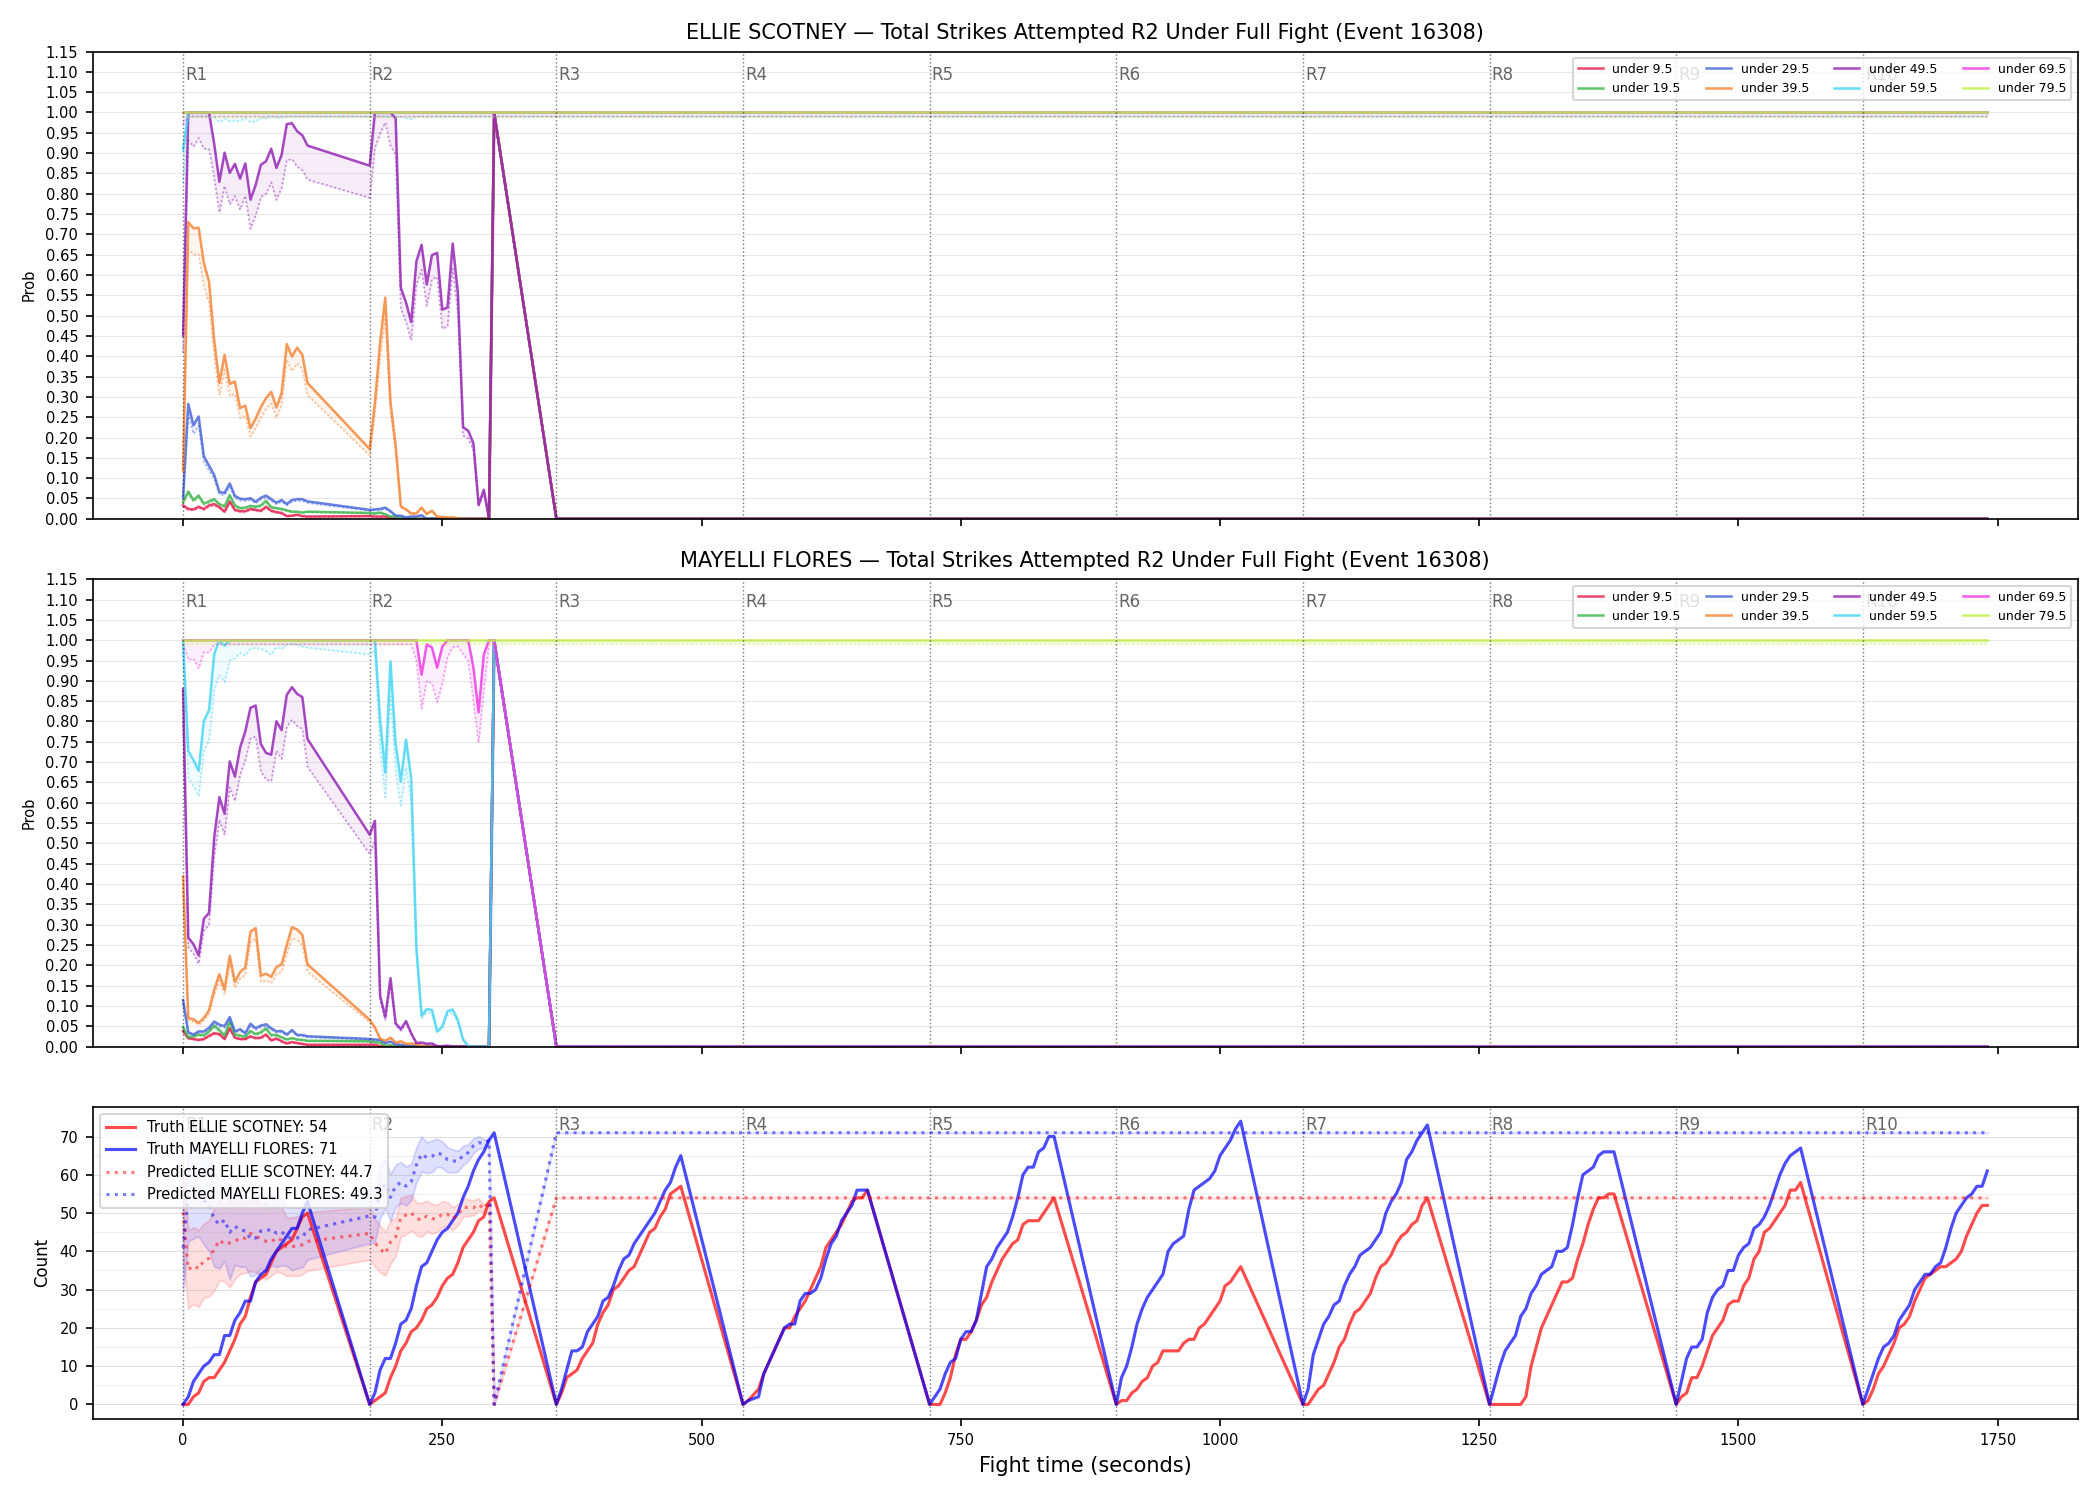Click the 'Count' y-axis label
The height and width of the screenshot is (1500, 2100).
41,1263
